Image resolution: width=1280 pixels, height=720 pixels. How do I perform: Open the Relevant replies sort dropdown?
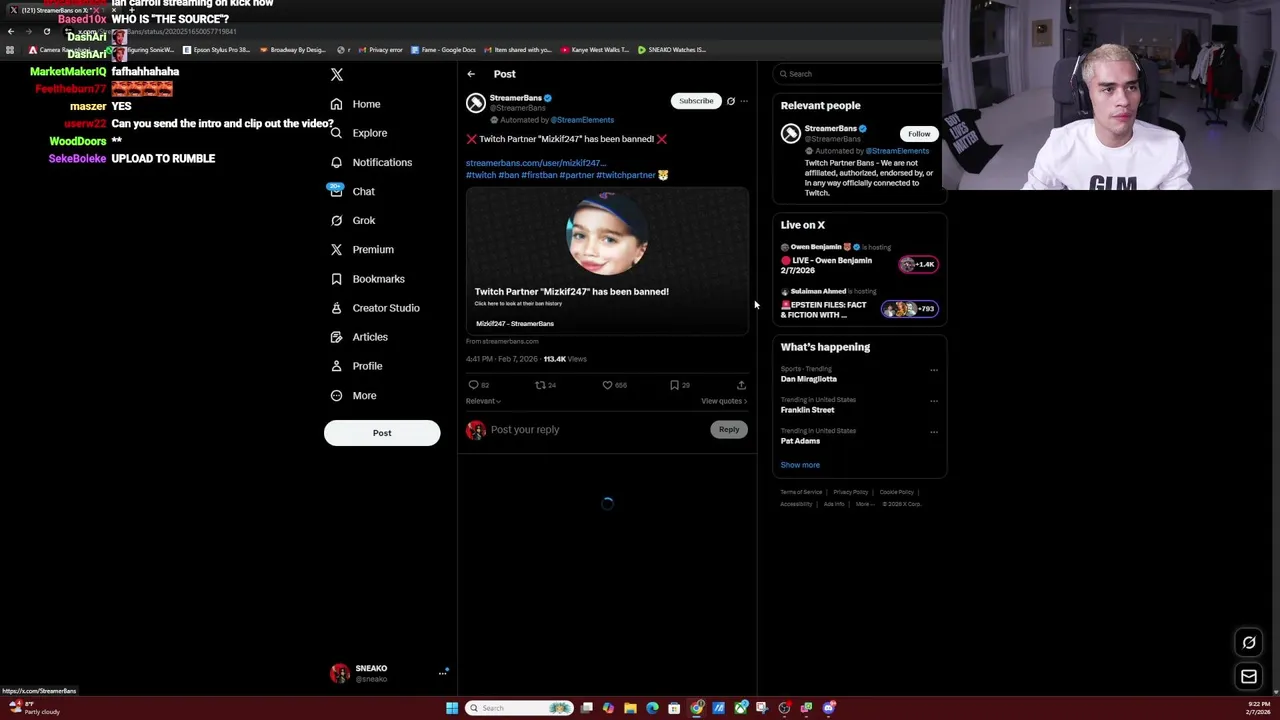tap(483, 401)
